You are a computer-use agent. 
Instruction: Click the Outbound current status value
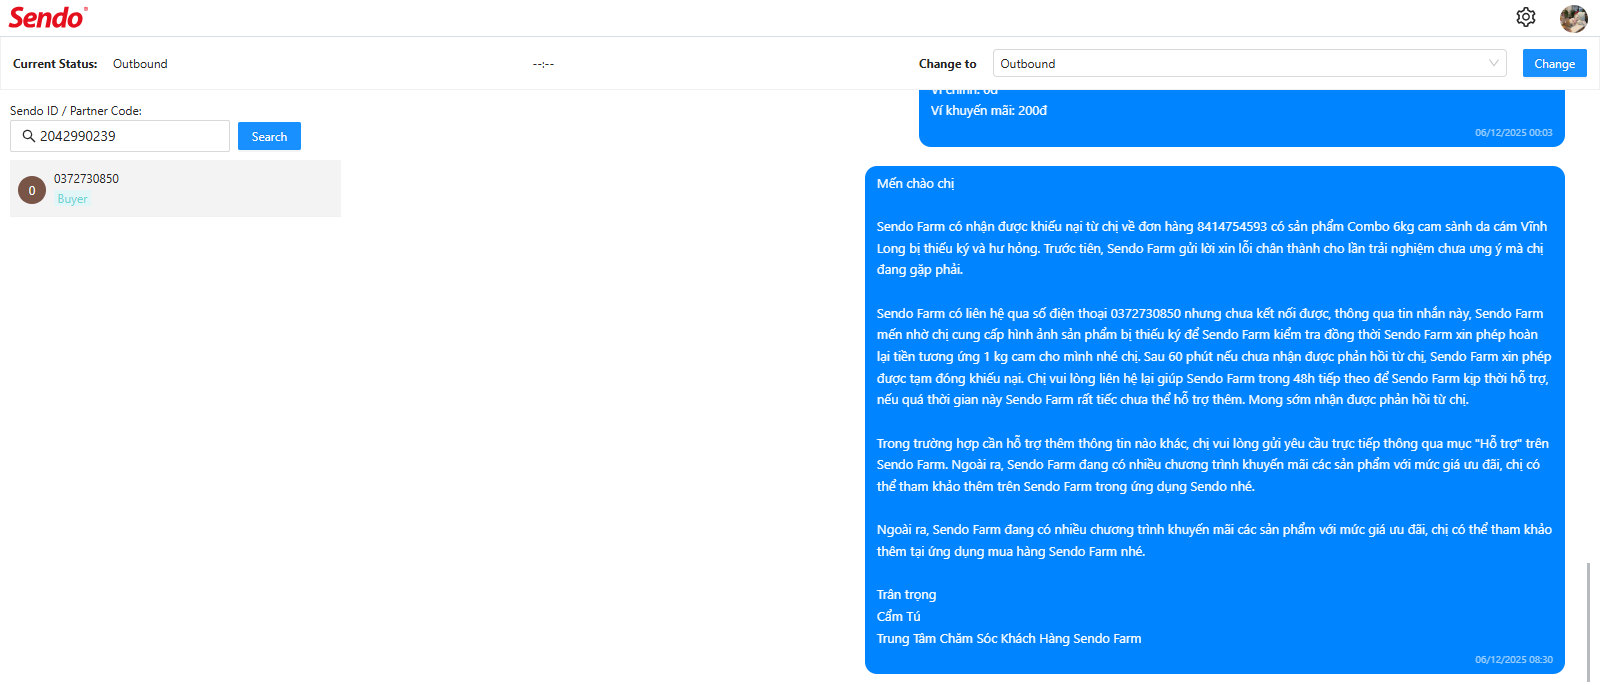tap(140, 63)
